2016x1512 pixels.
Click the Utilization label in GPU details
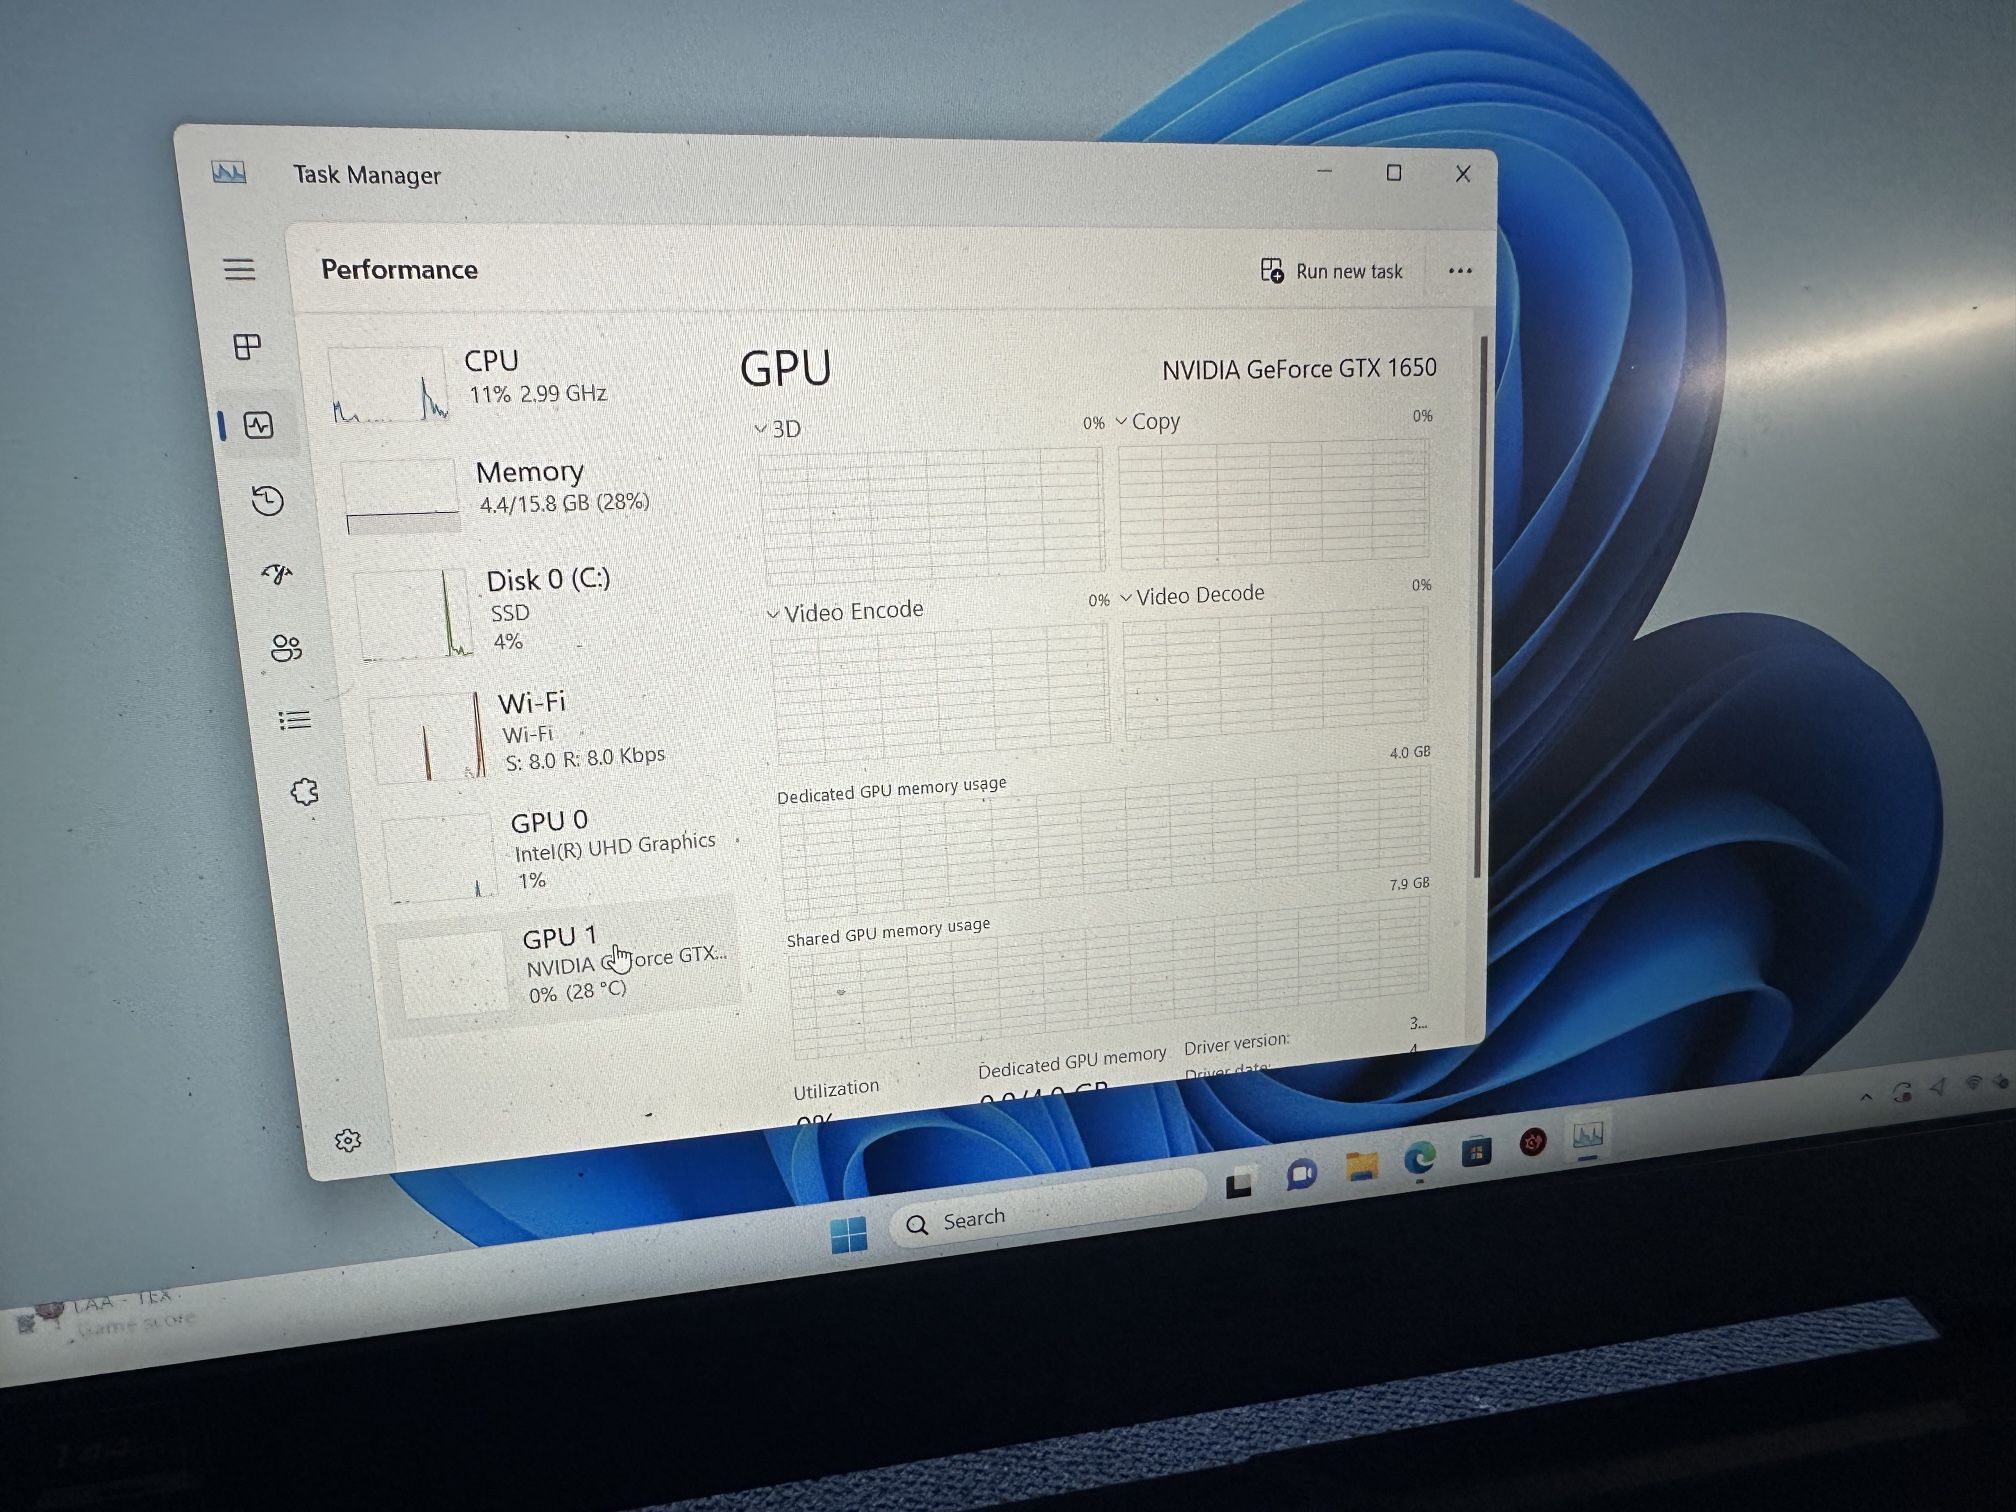pos(836,1088)
